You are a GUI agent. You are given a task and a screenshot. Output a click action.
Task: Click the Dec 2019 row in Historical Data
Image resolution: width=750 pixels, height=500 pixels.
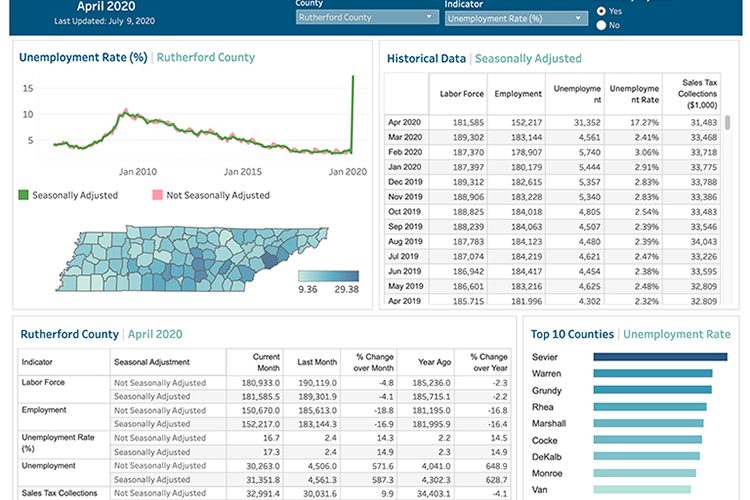tap(405, 183)
